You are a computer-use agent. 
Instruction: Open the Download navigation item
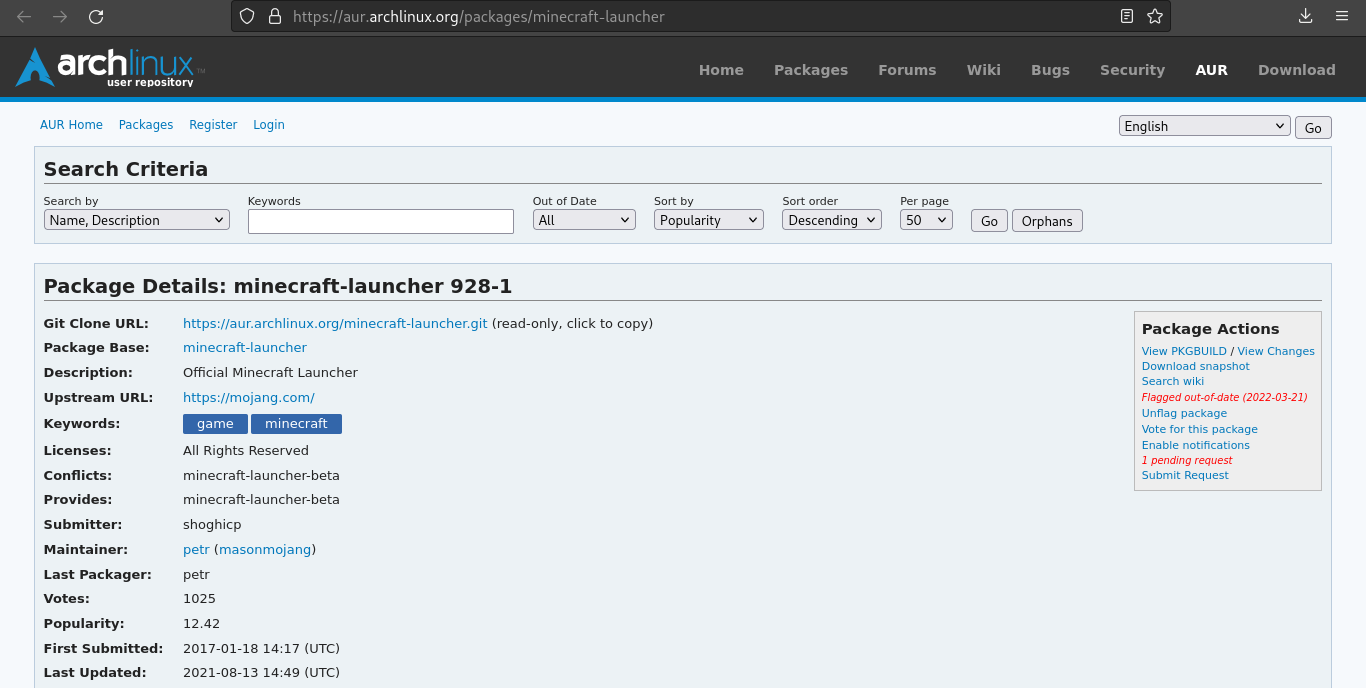click(x=1296, y=70)
